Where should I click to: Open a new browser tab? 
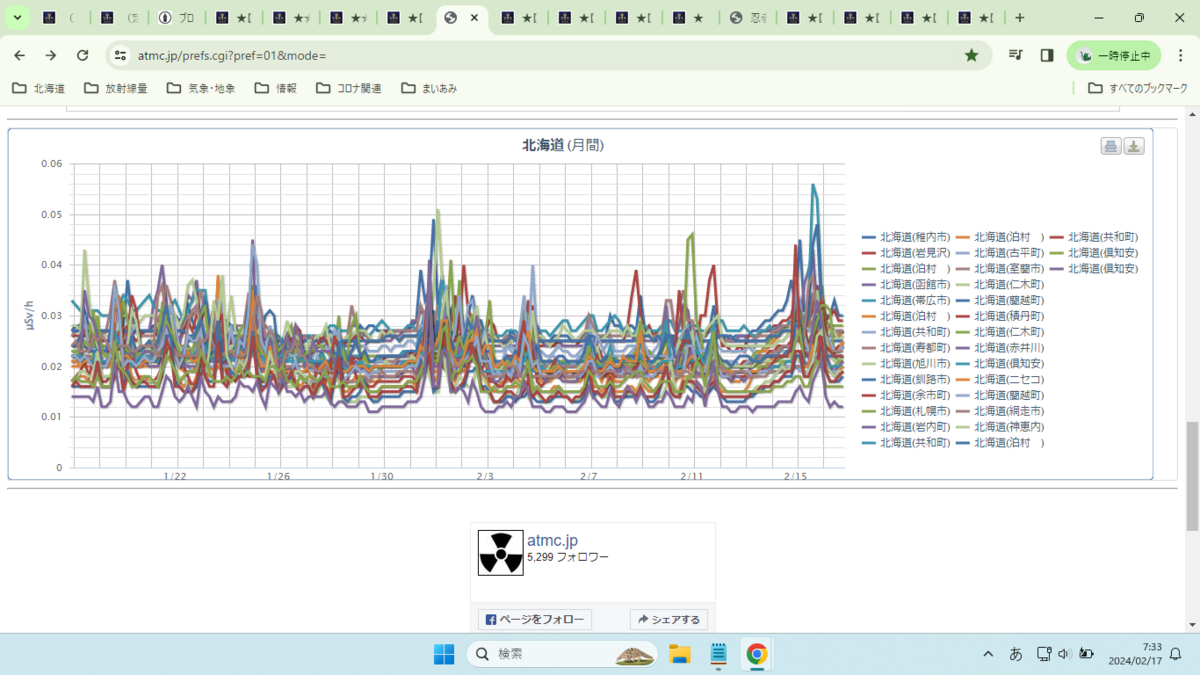(1019, 18)
